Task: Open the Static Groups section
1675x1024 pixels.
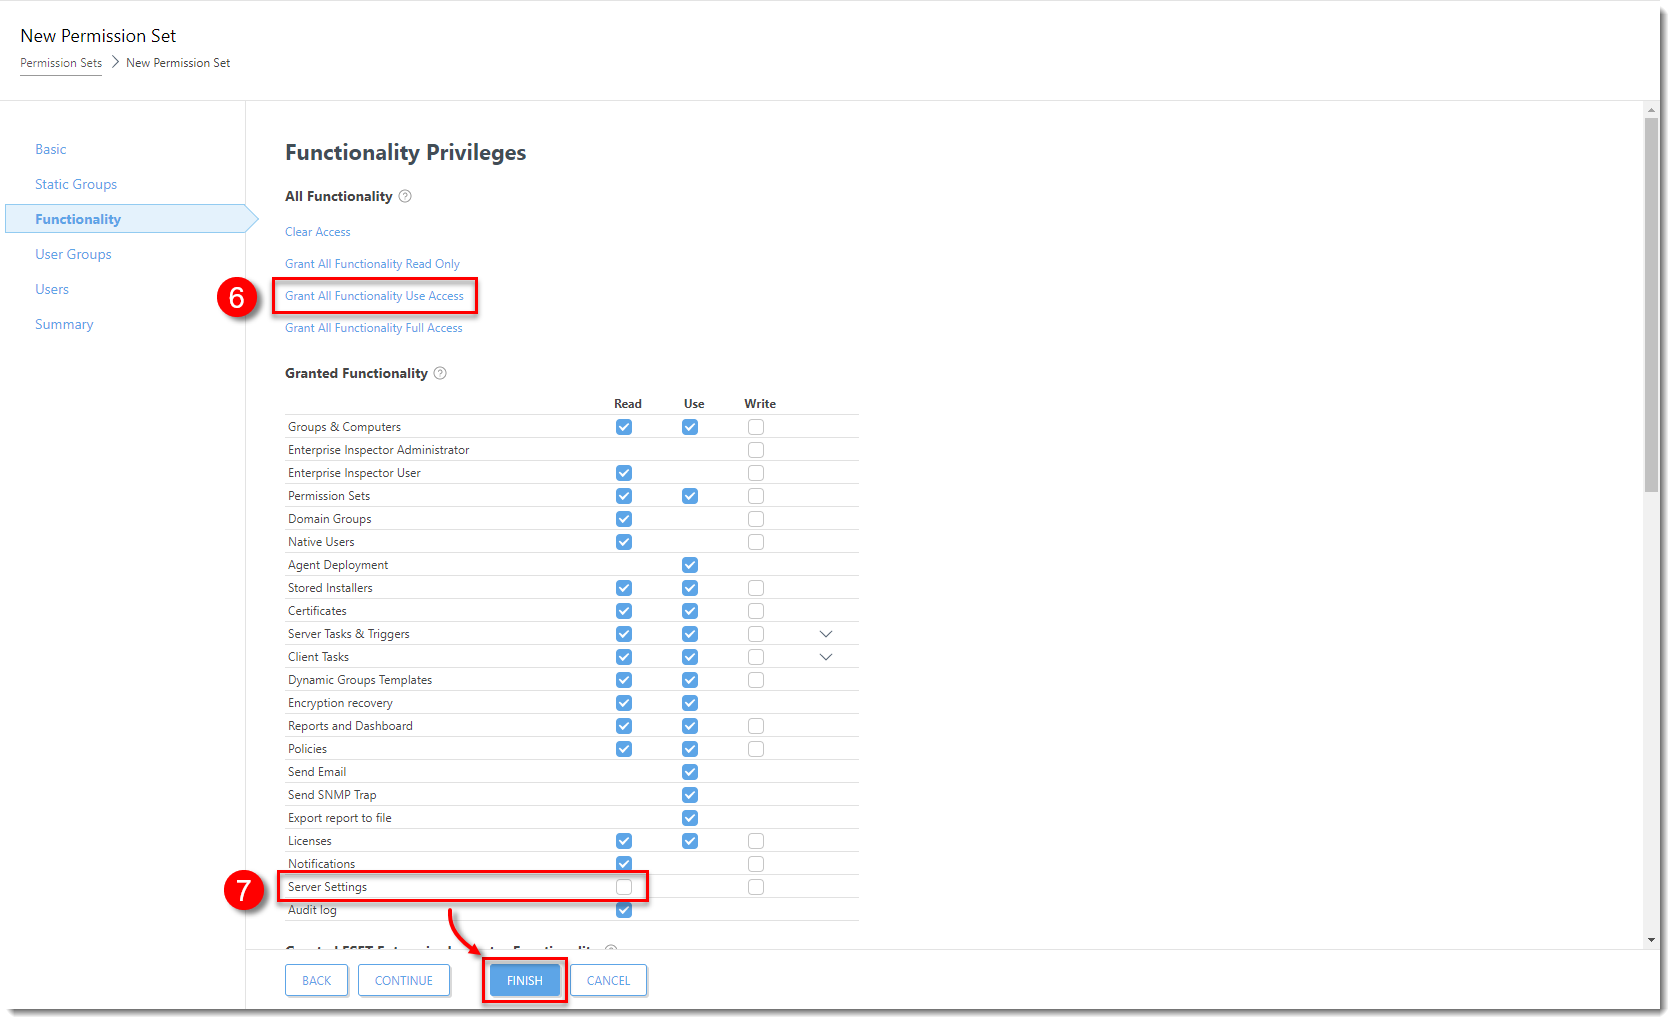Action: [x=76, y=184]
